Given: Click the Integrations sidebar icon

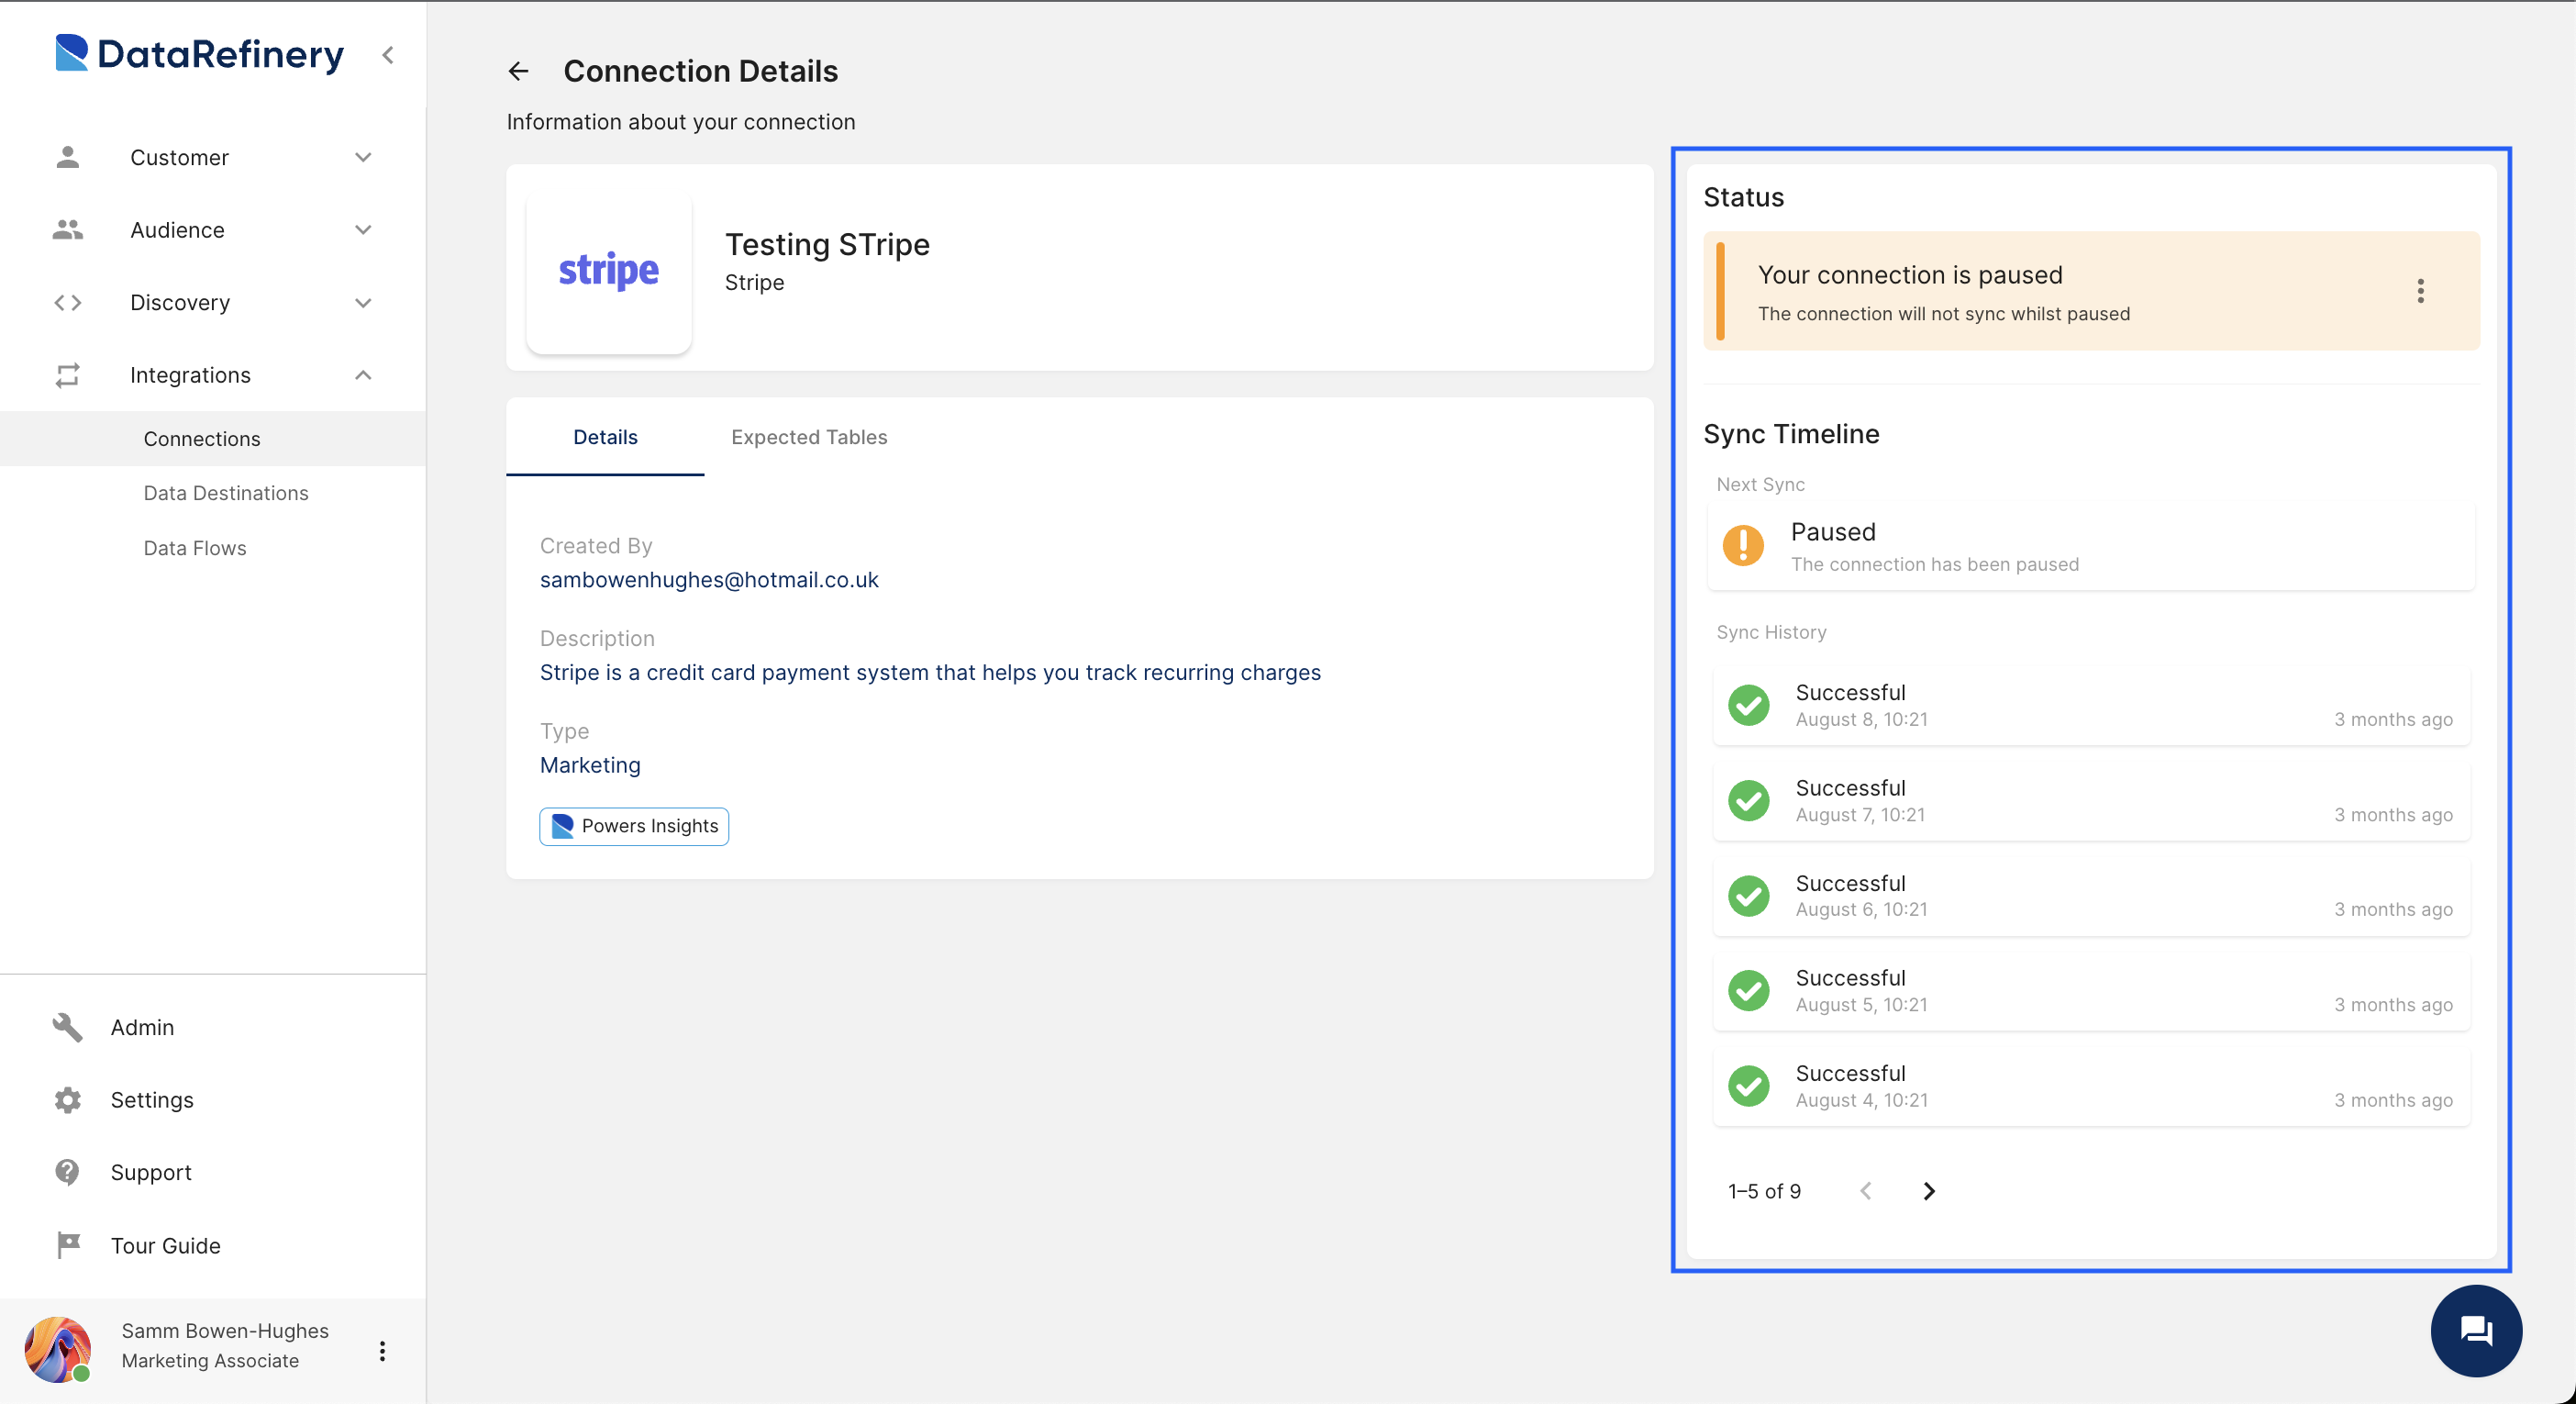Looking at the screenshot, I should point(66,373).
